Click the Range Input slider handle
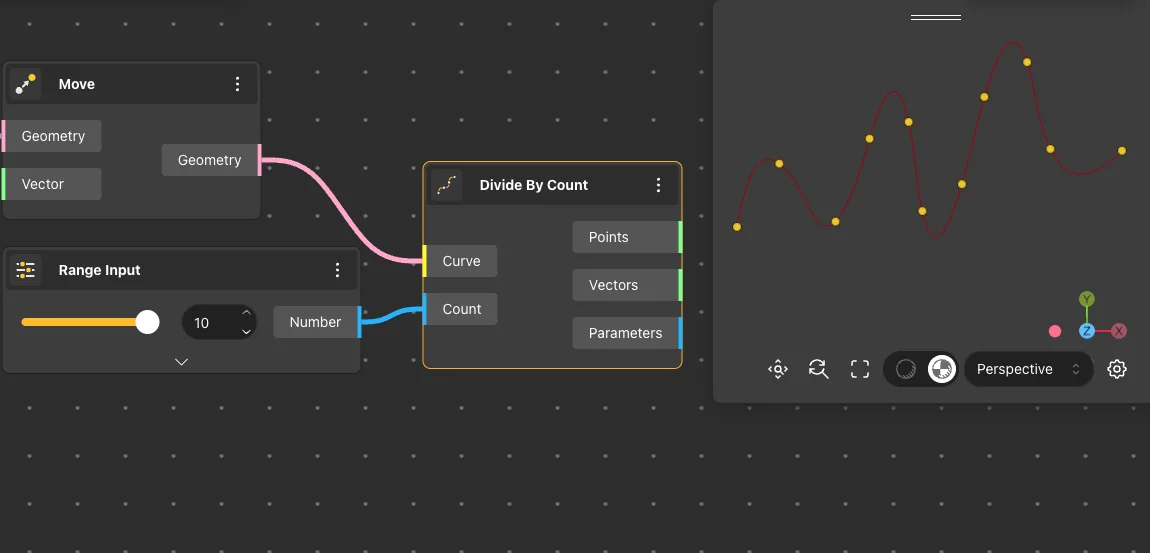 [x=147, y=322]
